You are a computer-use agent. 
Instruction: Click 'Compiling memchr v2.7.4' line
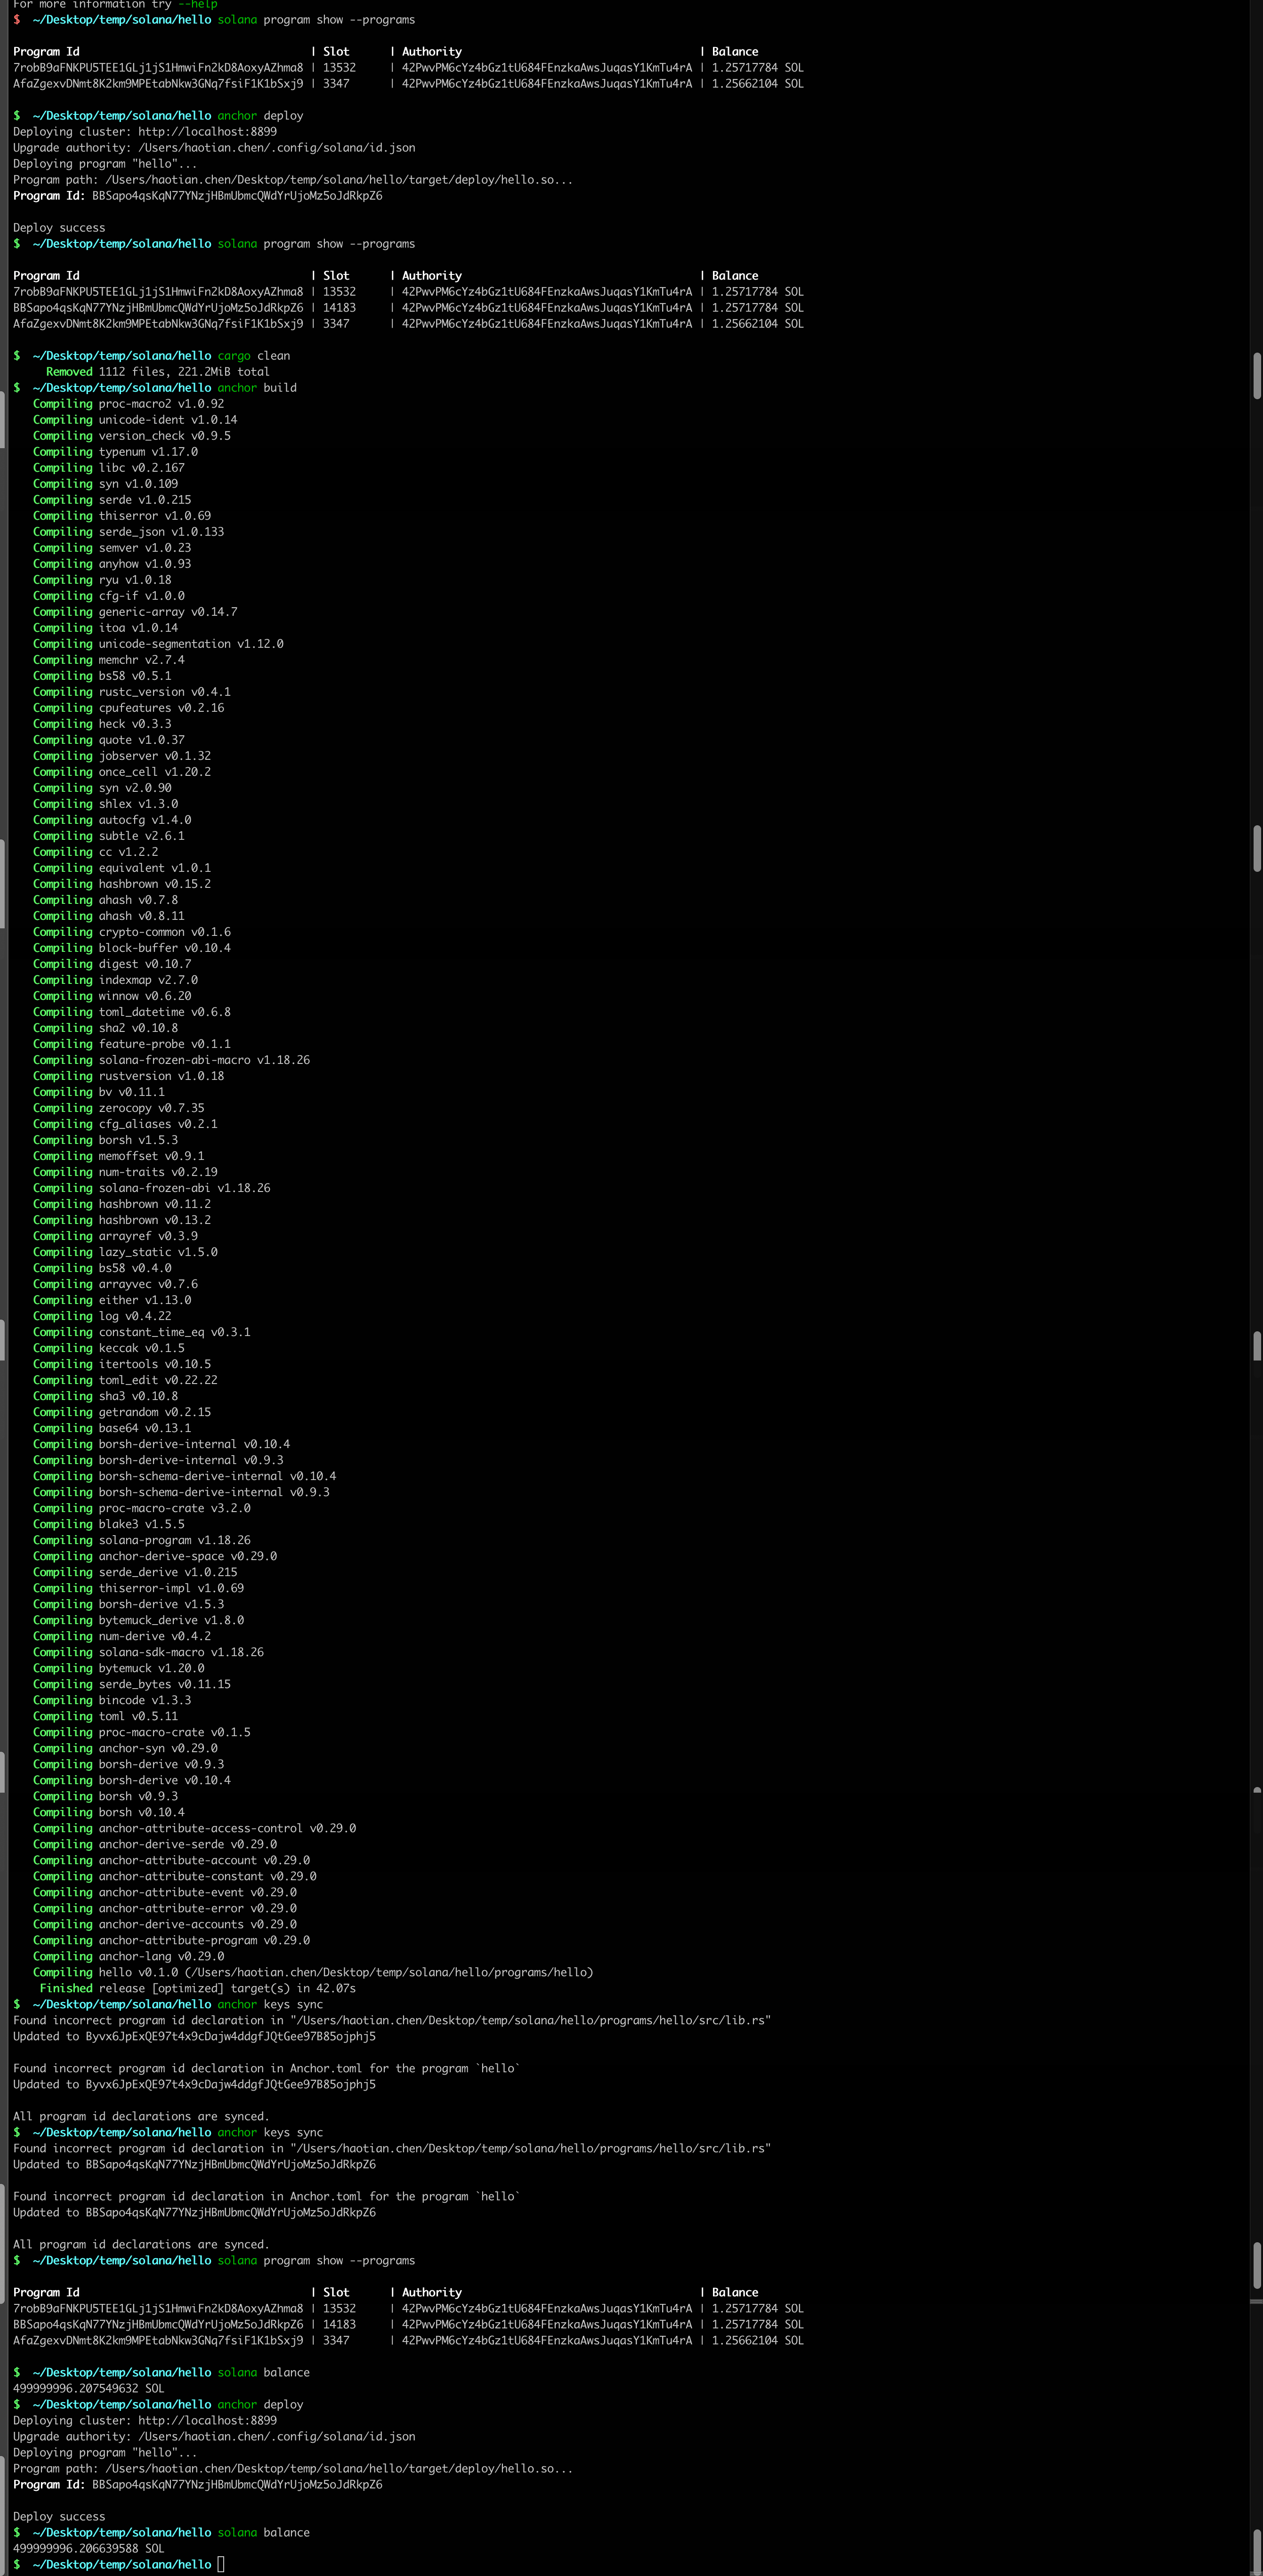click(108, 660)
